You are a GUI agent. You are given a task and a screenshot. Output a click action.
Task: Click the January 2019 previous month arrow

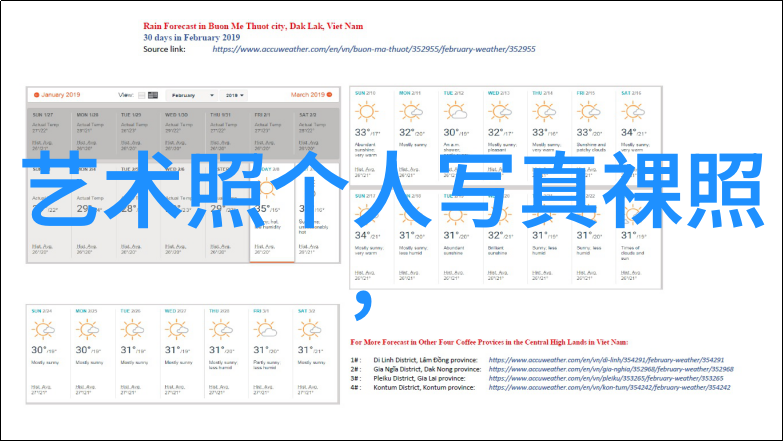36,95
